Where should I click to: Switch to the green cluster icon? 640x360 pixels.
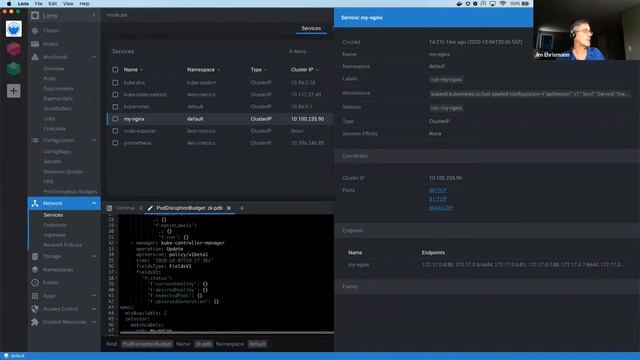(13, 69)
